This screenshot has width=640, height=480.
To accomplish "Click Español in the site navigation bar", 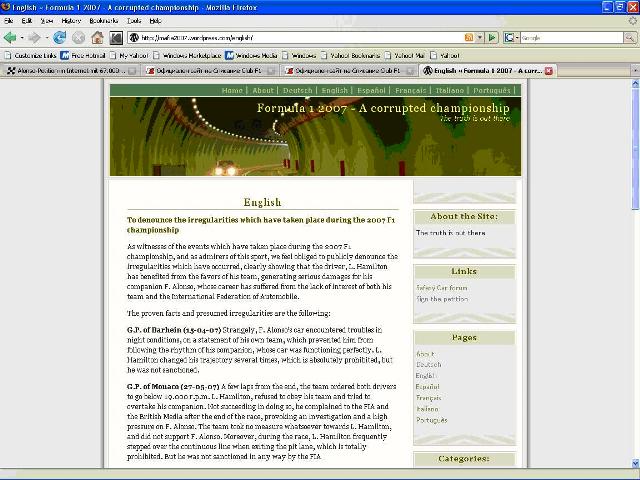I will (x=371, y=91).
